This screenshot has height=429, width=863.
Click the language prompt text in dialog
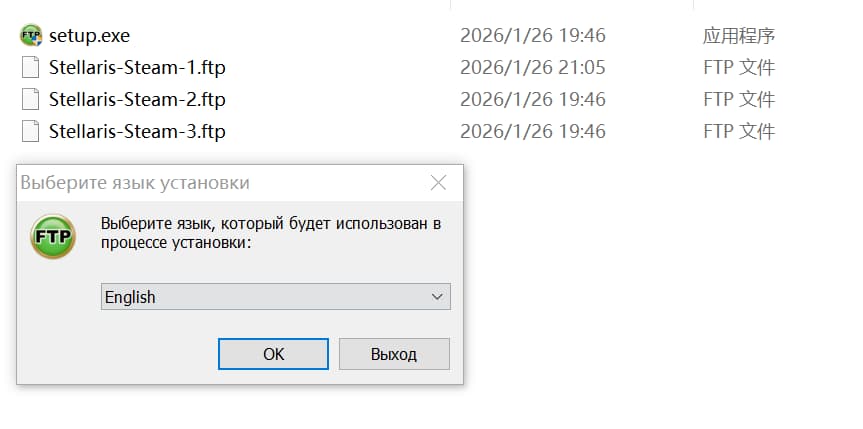click(270, 233)
